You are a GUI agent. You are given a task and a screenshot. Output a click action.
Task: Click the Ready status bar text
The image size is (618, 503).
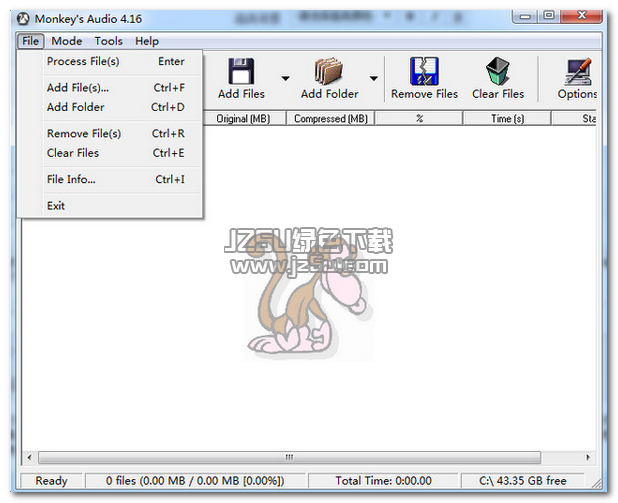pyautogui.click(x=51, y=481)
